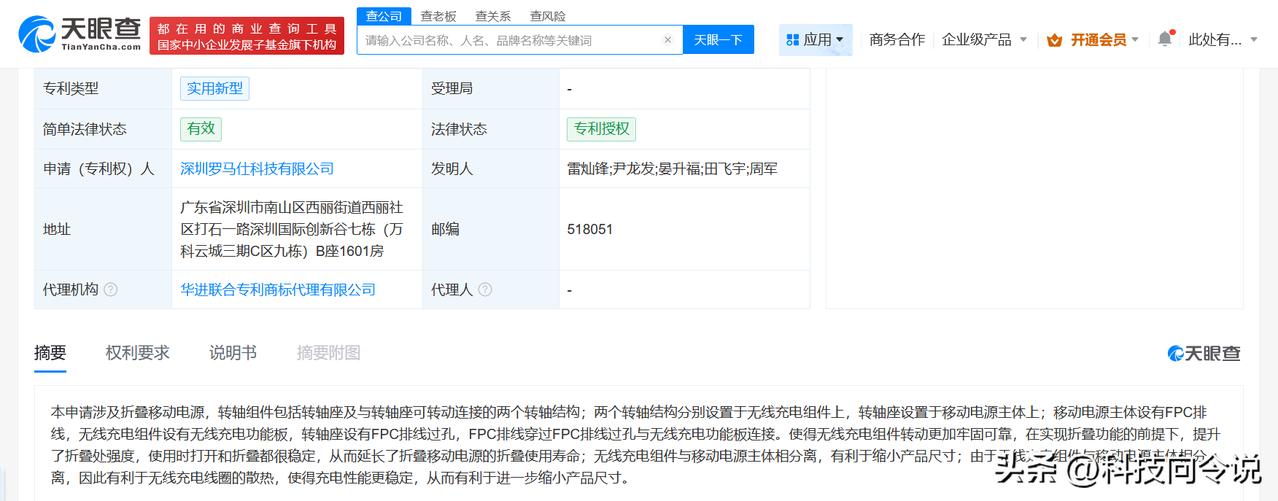Expand the 企业级产品 dropdown
Image resolution: width=1278 pixels, height=501 pixels.
click(985, 40)
